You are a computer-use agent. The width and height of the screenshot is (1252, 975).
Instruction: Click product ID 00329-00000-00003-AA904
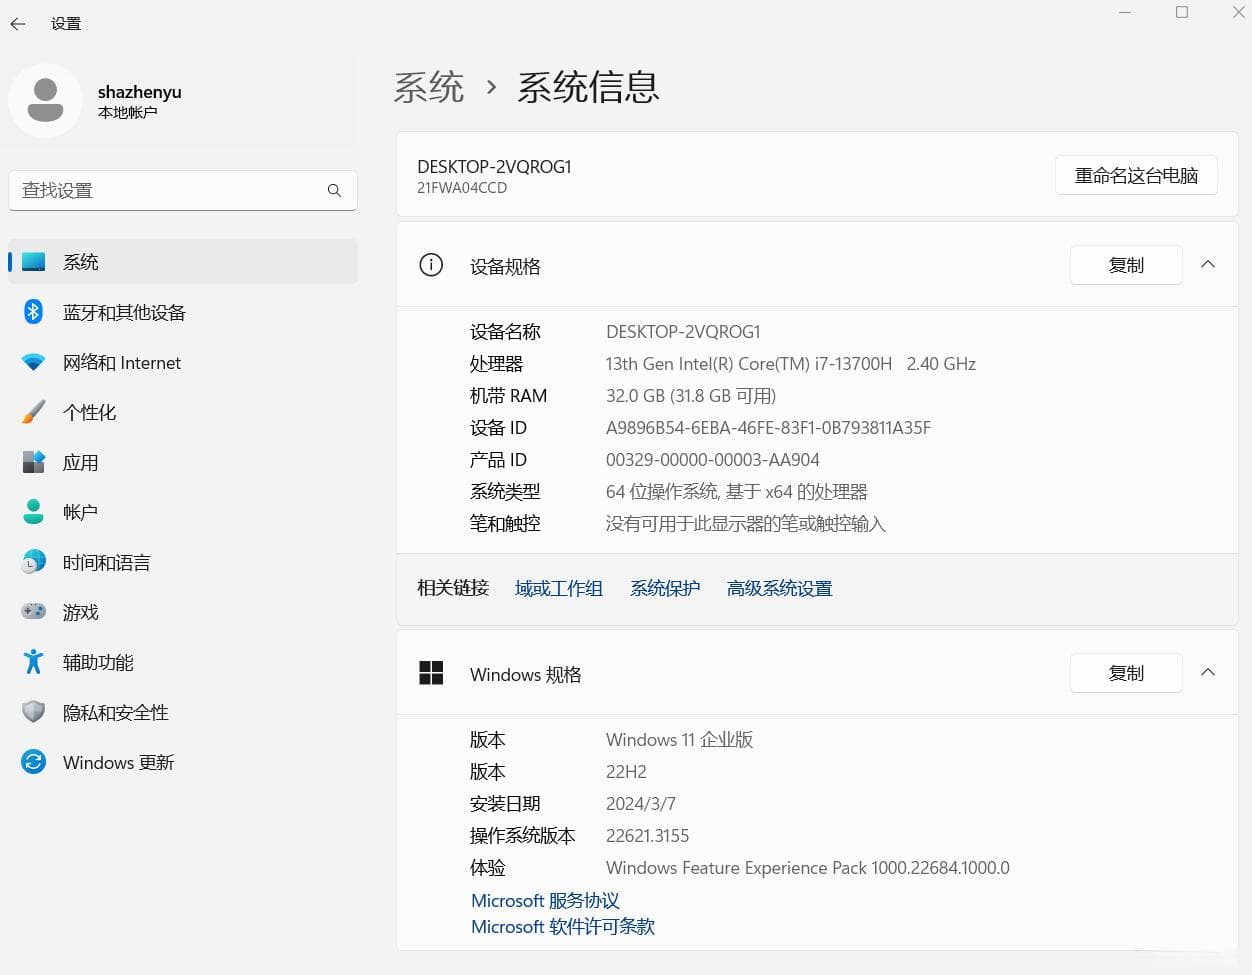tap(713, 460)
